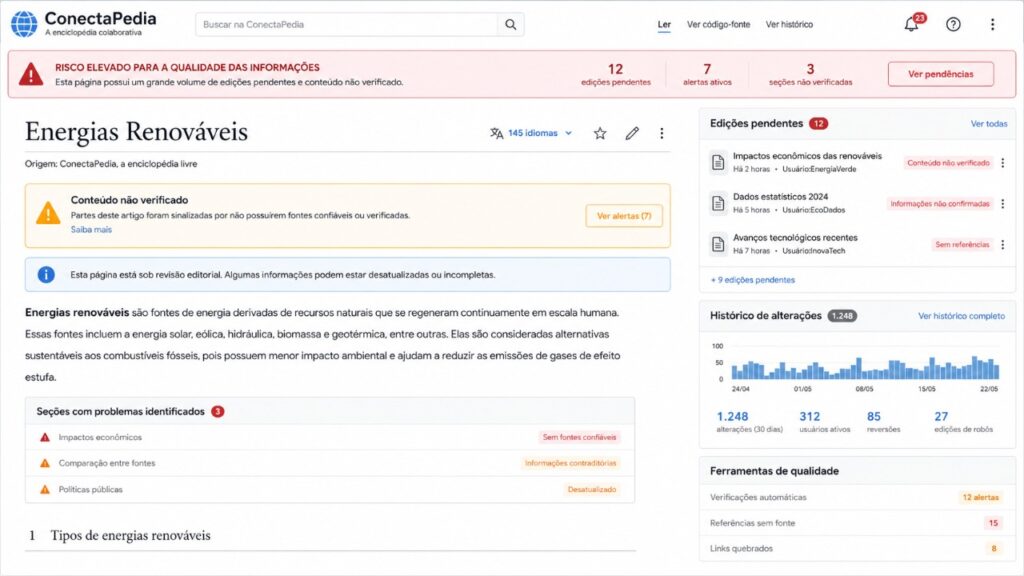Viewport: 1024px width, 576px height.
Task: Click the 12 alertas badge
Action: (980, 498)
